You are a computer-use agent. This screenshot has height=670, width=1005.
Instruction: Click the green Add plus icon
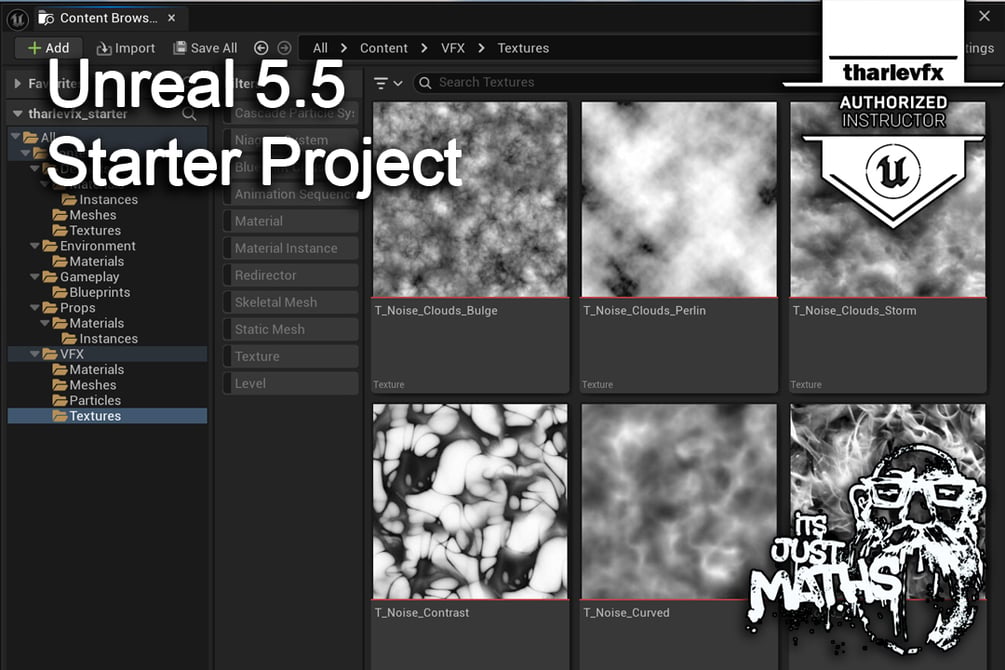pyautogui.click(x=35, y=48)
